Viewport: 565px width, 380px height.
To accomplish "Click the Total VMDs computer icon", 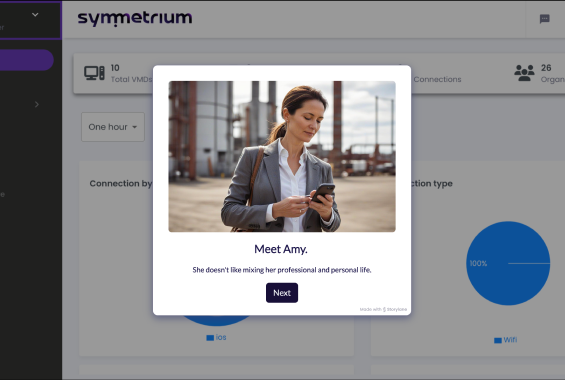I will click(94, 73).
